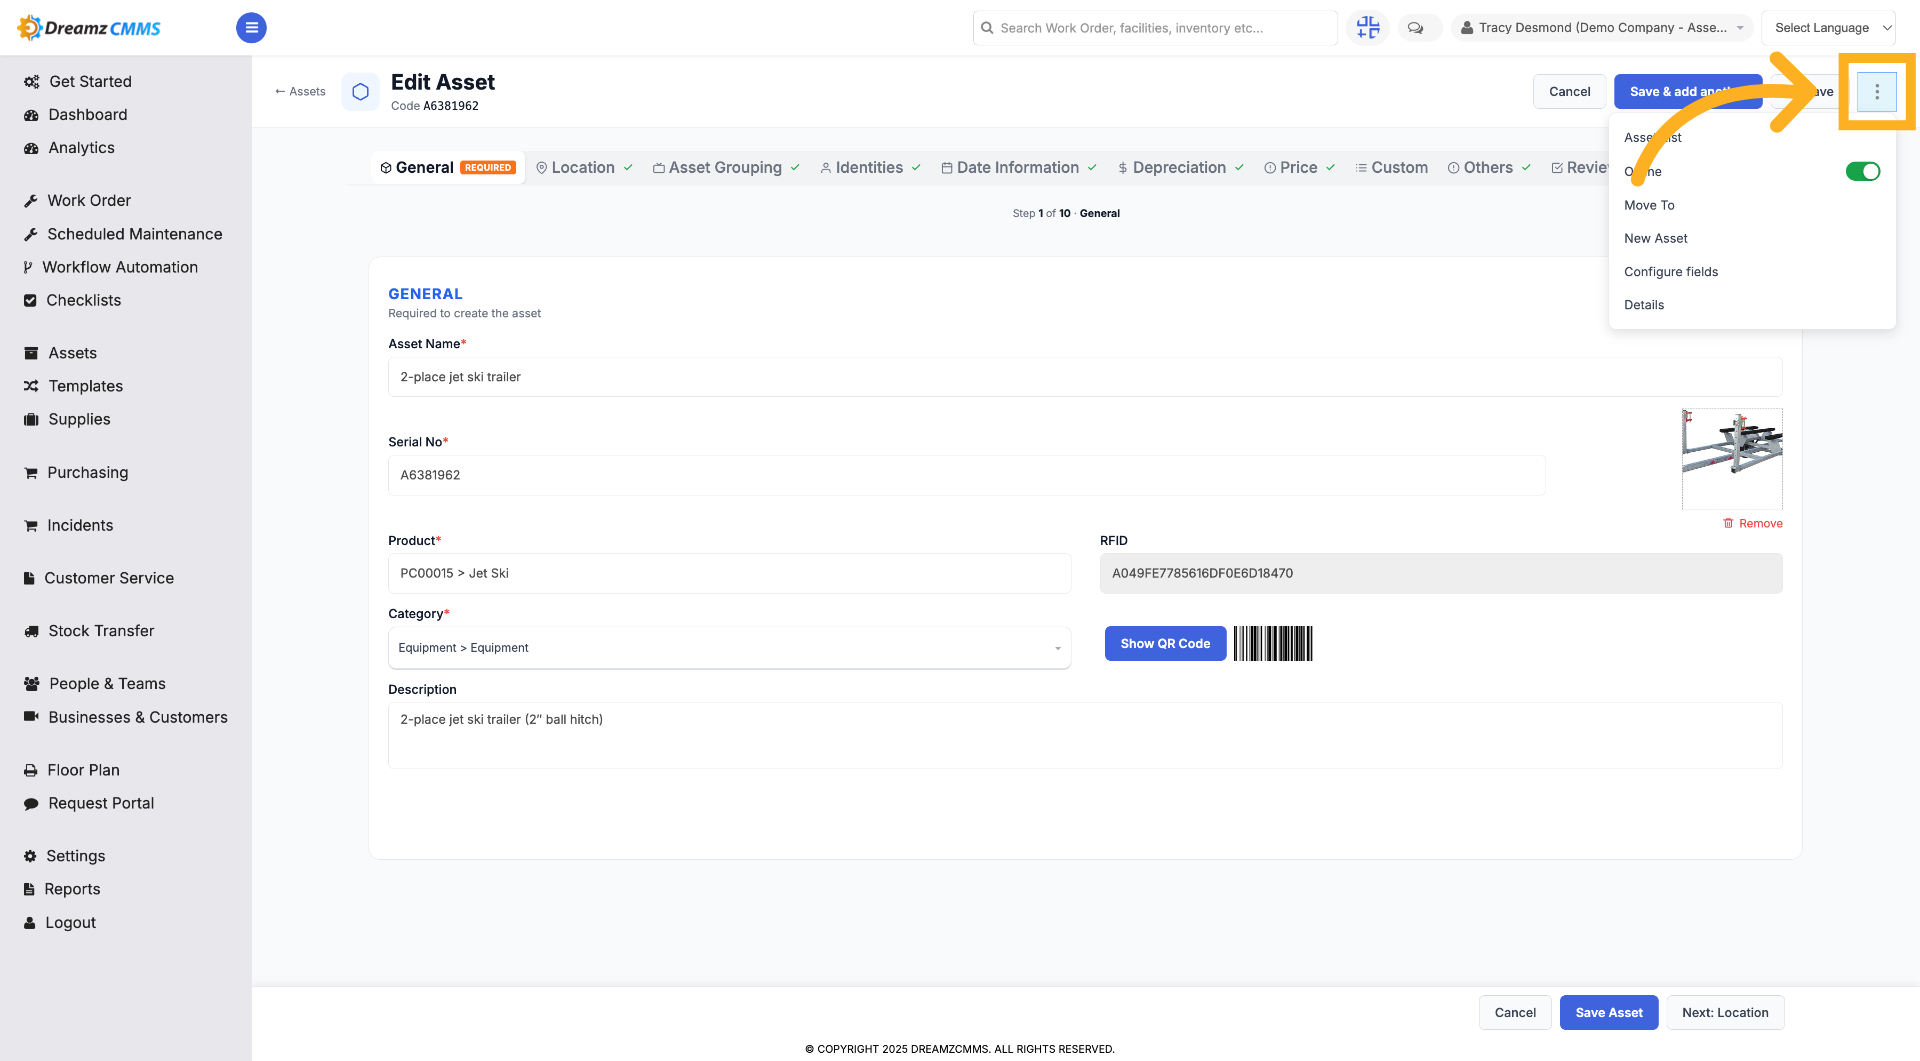Collapse sidebar with the hamburger menu button
1920x1061 pixels.
coord(251,28)
